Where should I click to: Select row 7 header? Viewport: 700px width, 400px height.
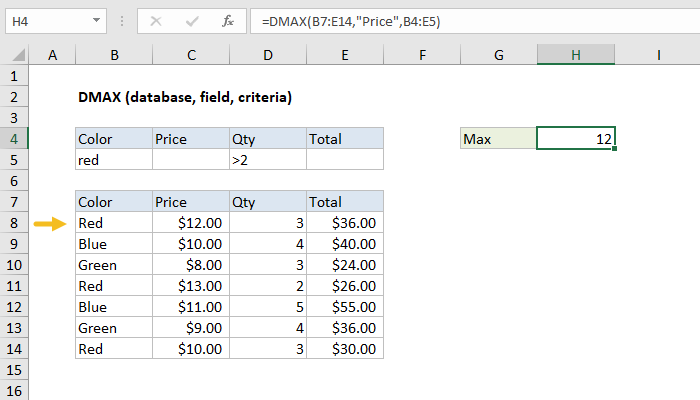(14, 202)
